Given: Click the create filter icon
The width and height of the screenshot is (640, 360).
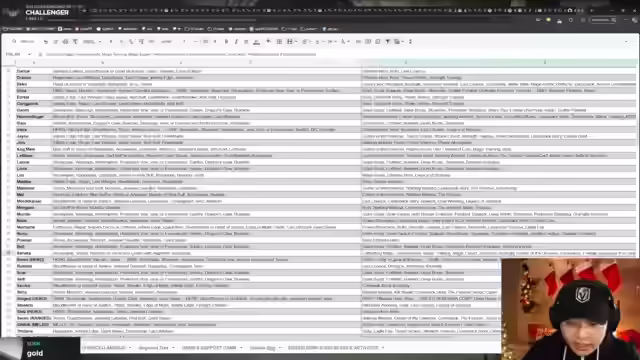Looking at the screenshot, I should [388, 42].
